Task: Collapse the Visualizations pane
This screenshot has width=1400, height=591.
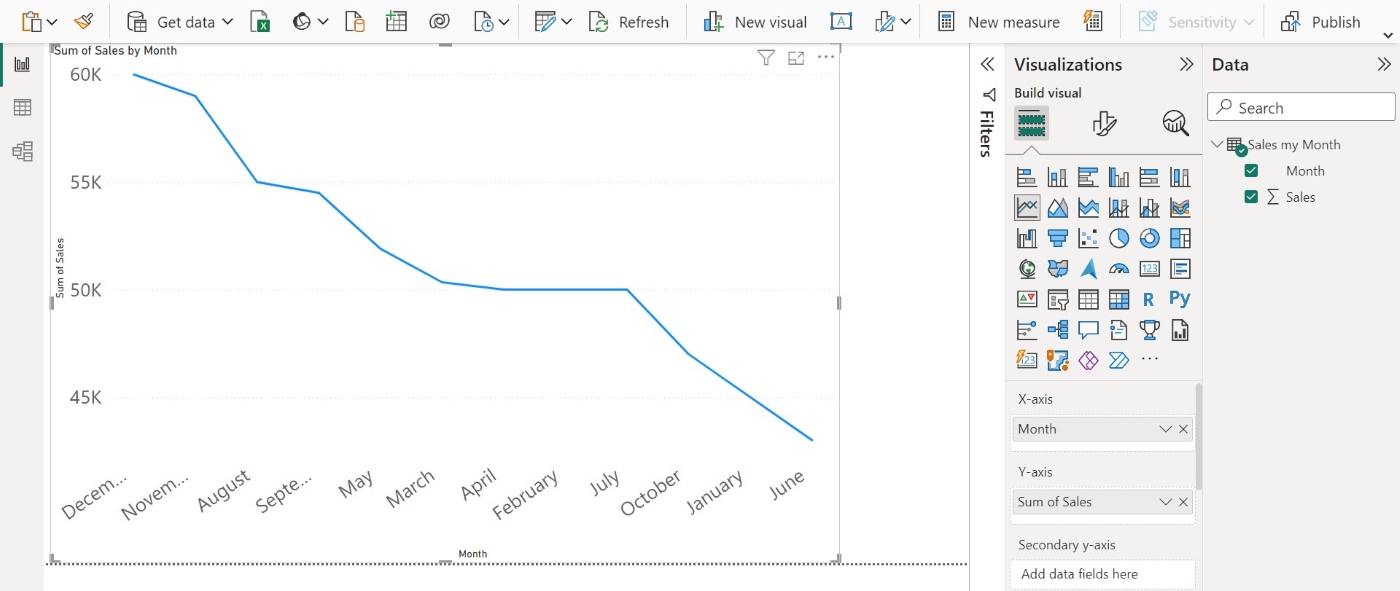Action: click(x=1186, y=64)
